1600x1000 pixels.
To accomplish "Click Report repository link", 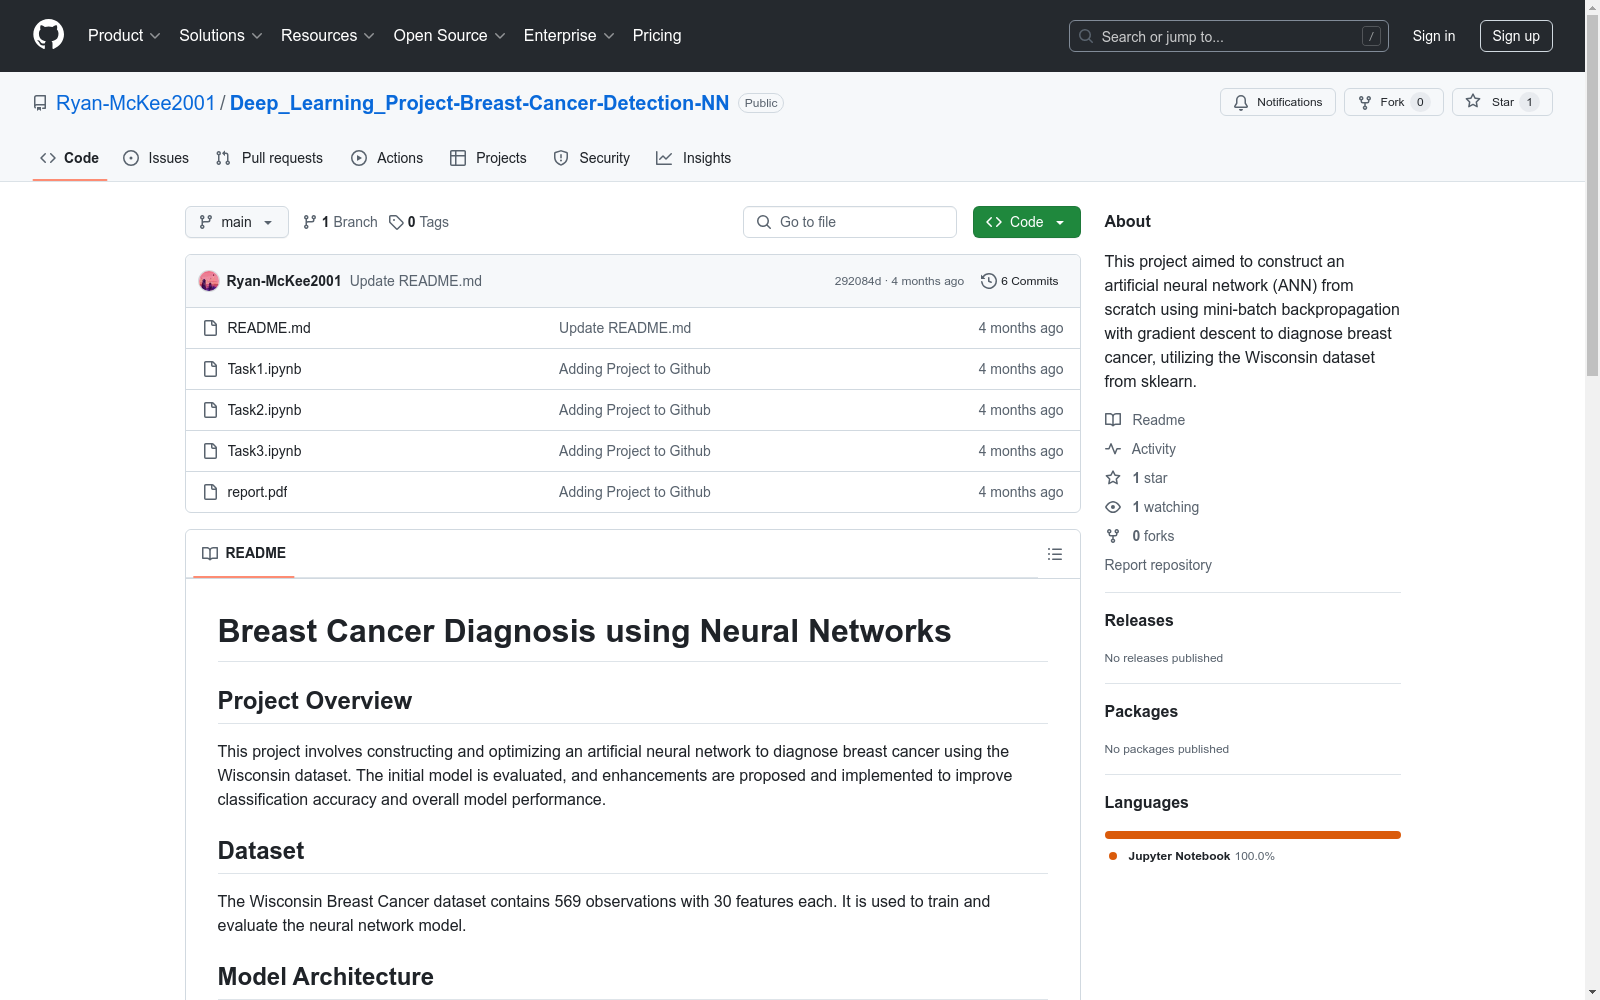I will (1157, 565).
